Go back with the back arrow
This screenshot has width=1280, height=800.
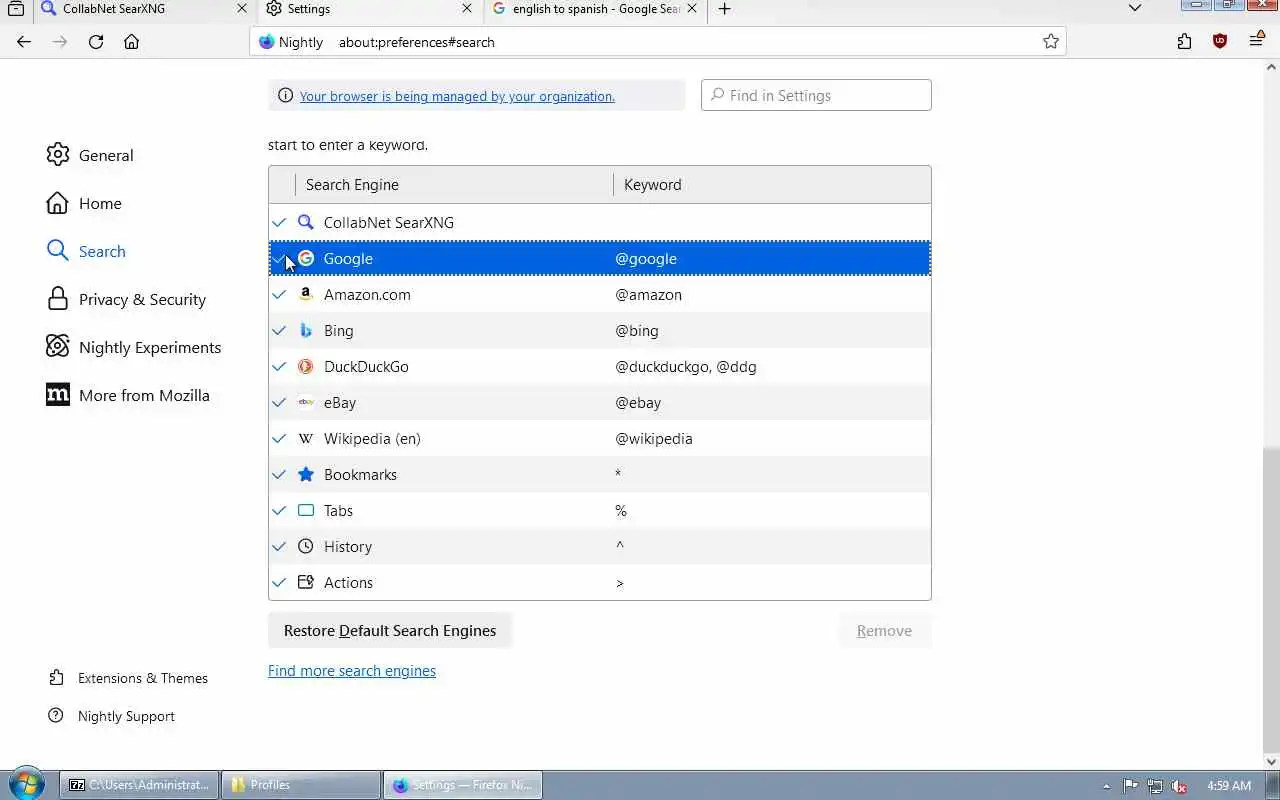(24, 42)
